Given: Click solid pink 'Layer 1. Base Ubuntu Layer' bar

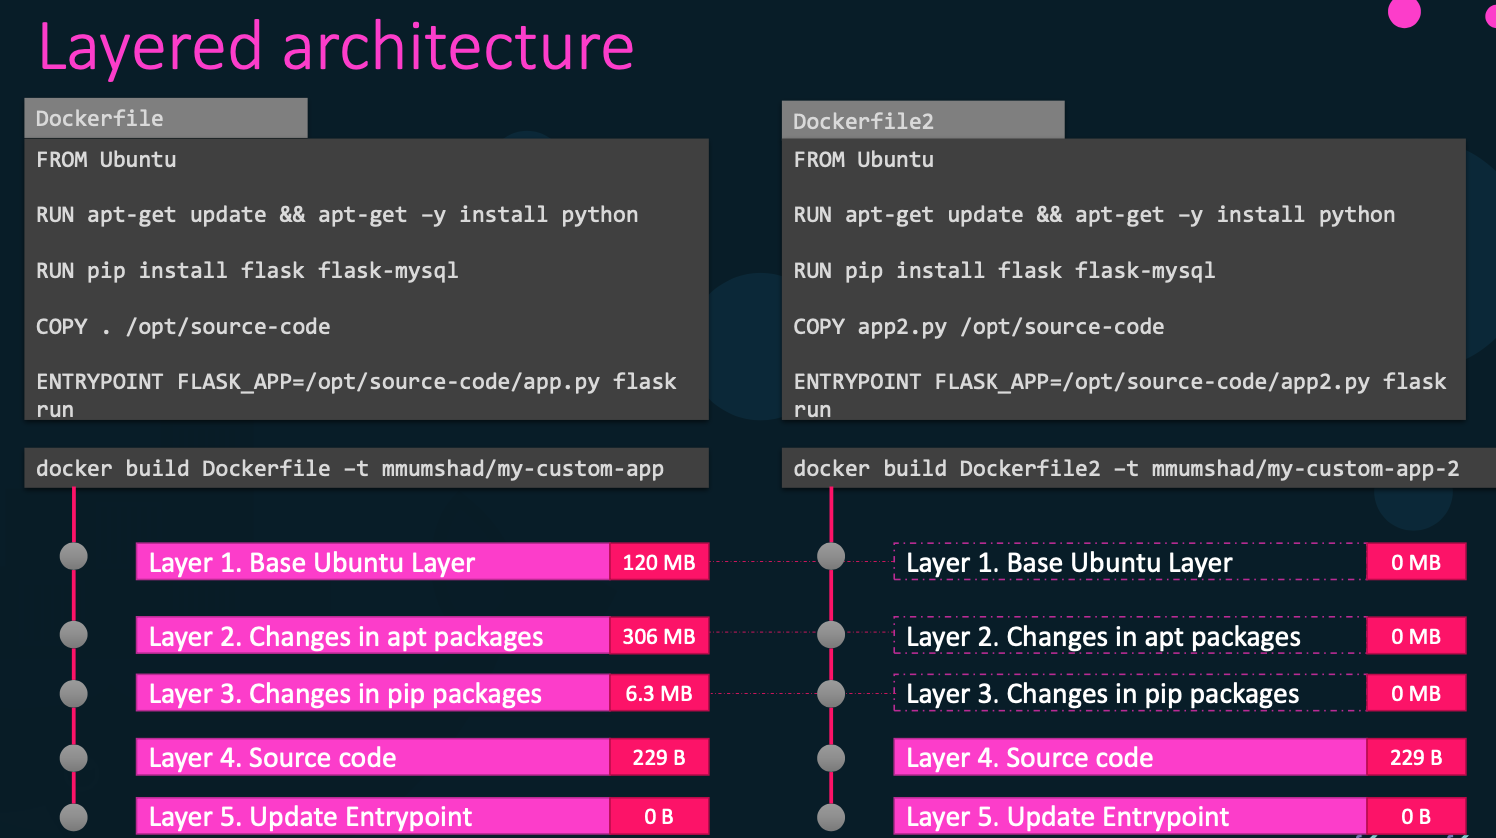Looking at the screenshot, I should pyautogui.click(x=373, y=562).
